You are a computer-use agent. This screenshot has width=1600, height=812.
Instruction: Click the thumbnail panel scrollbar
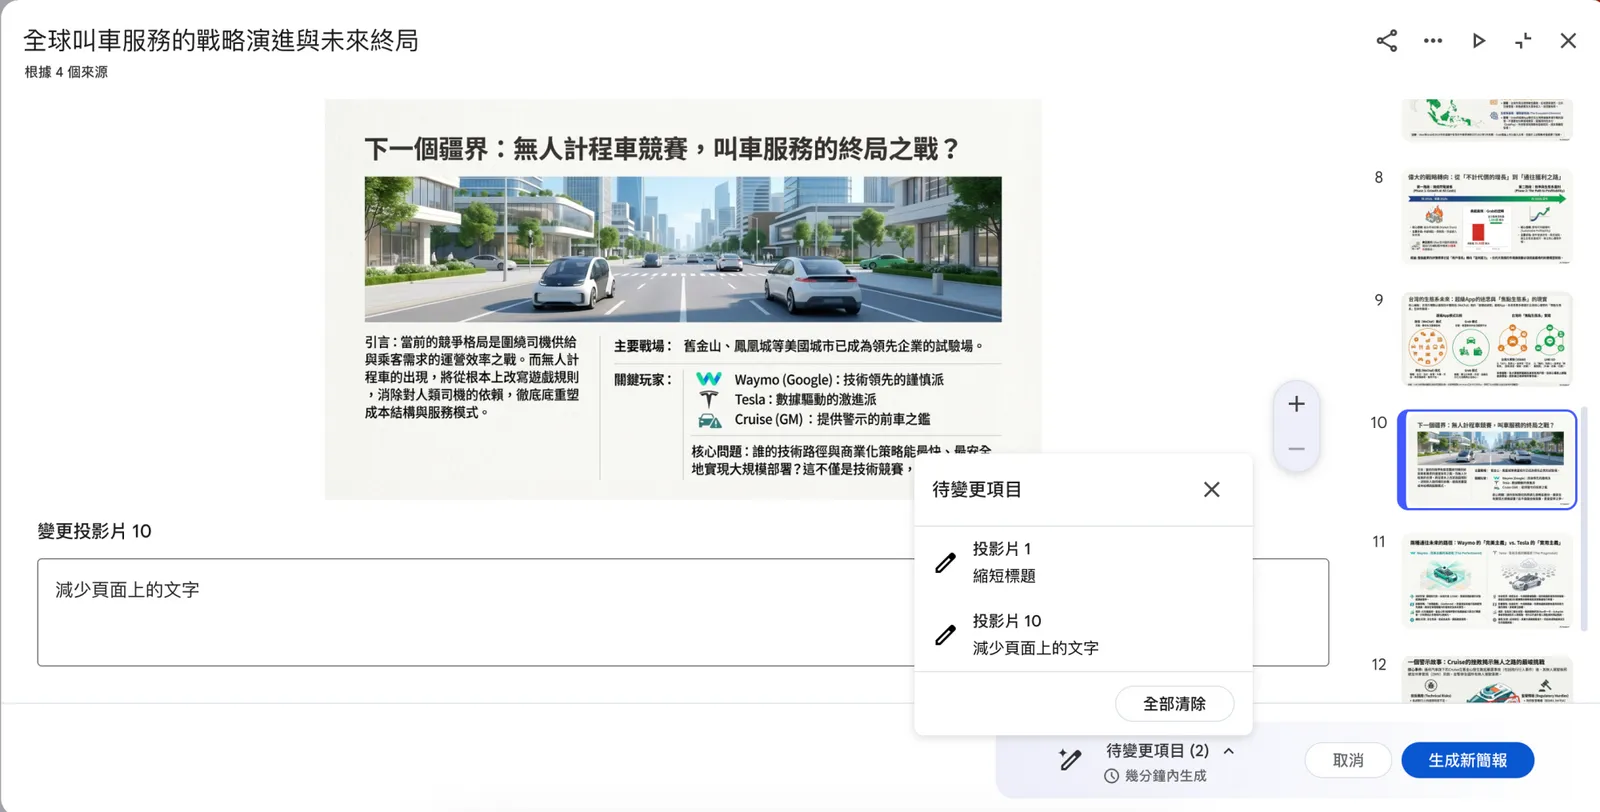(x=1583, y=520)
